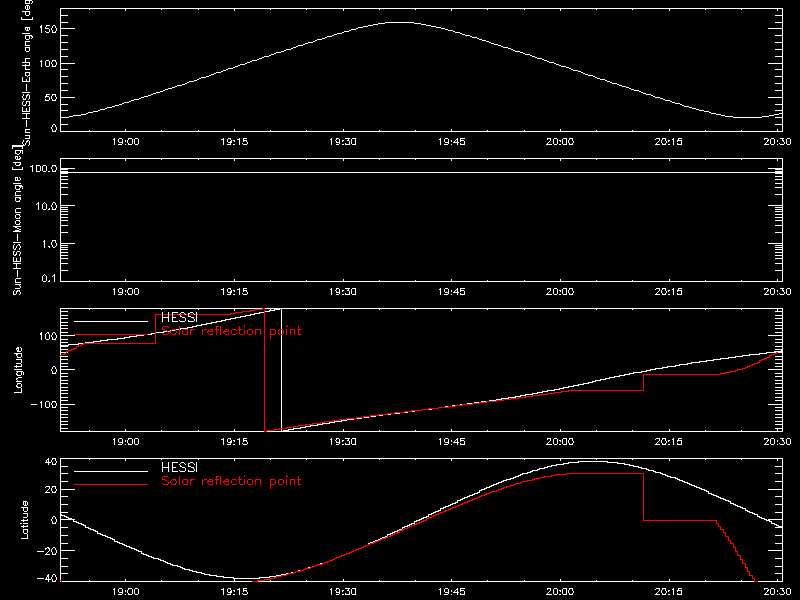Click the 'Sun-HESSI-Moon angle [deg]' axis label
Image resolution: width=800 pixels, height=600 pixels.
(x=17, y=220)
